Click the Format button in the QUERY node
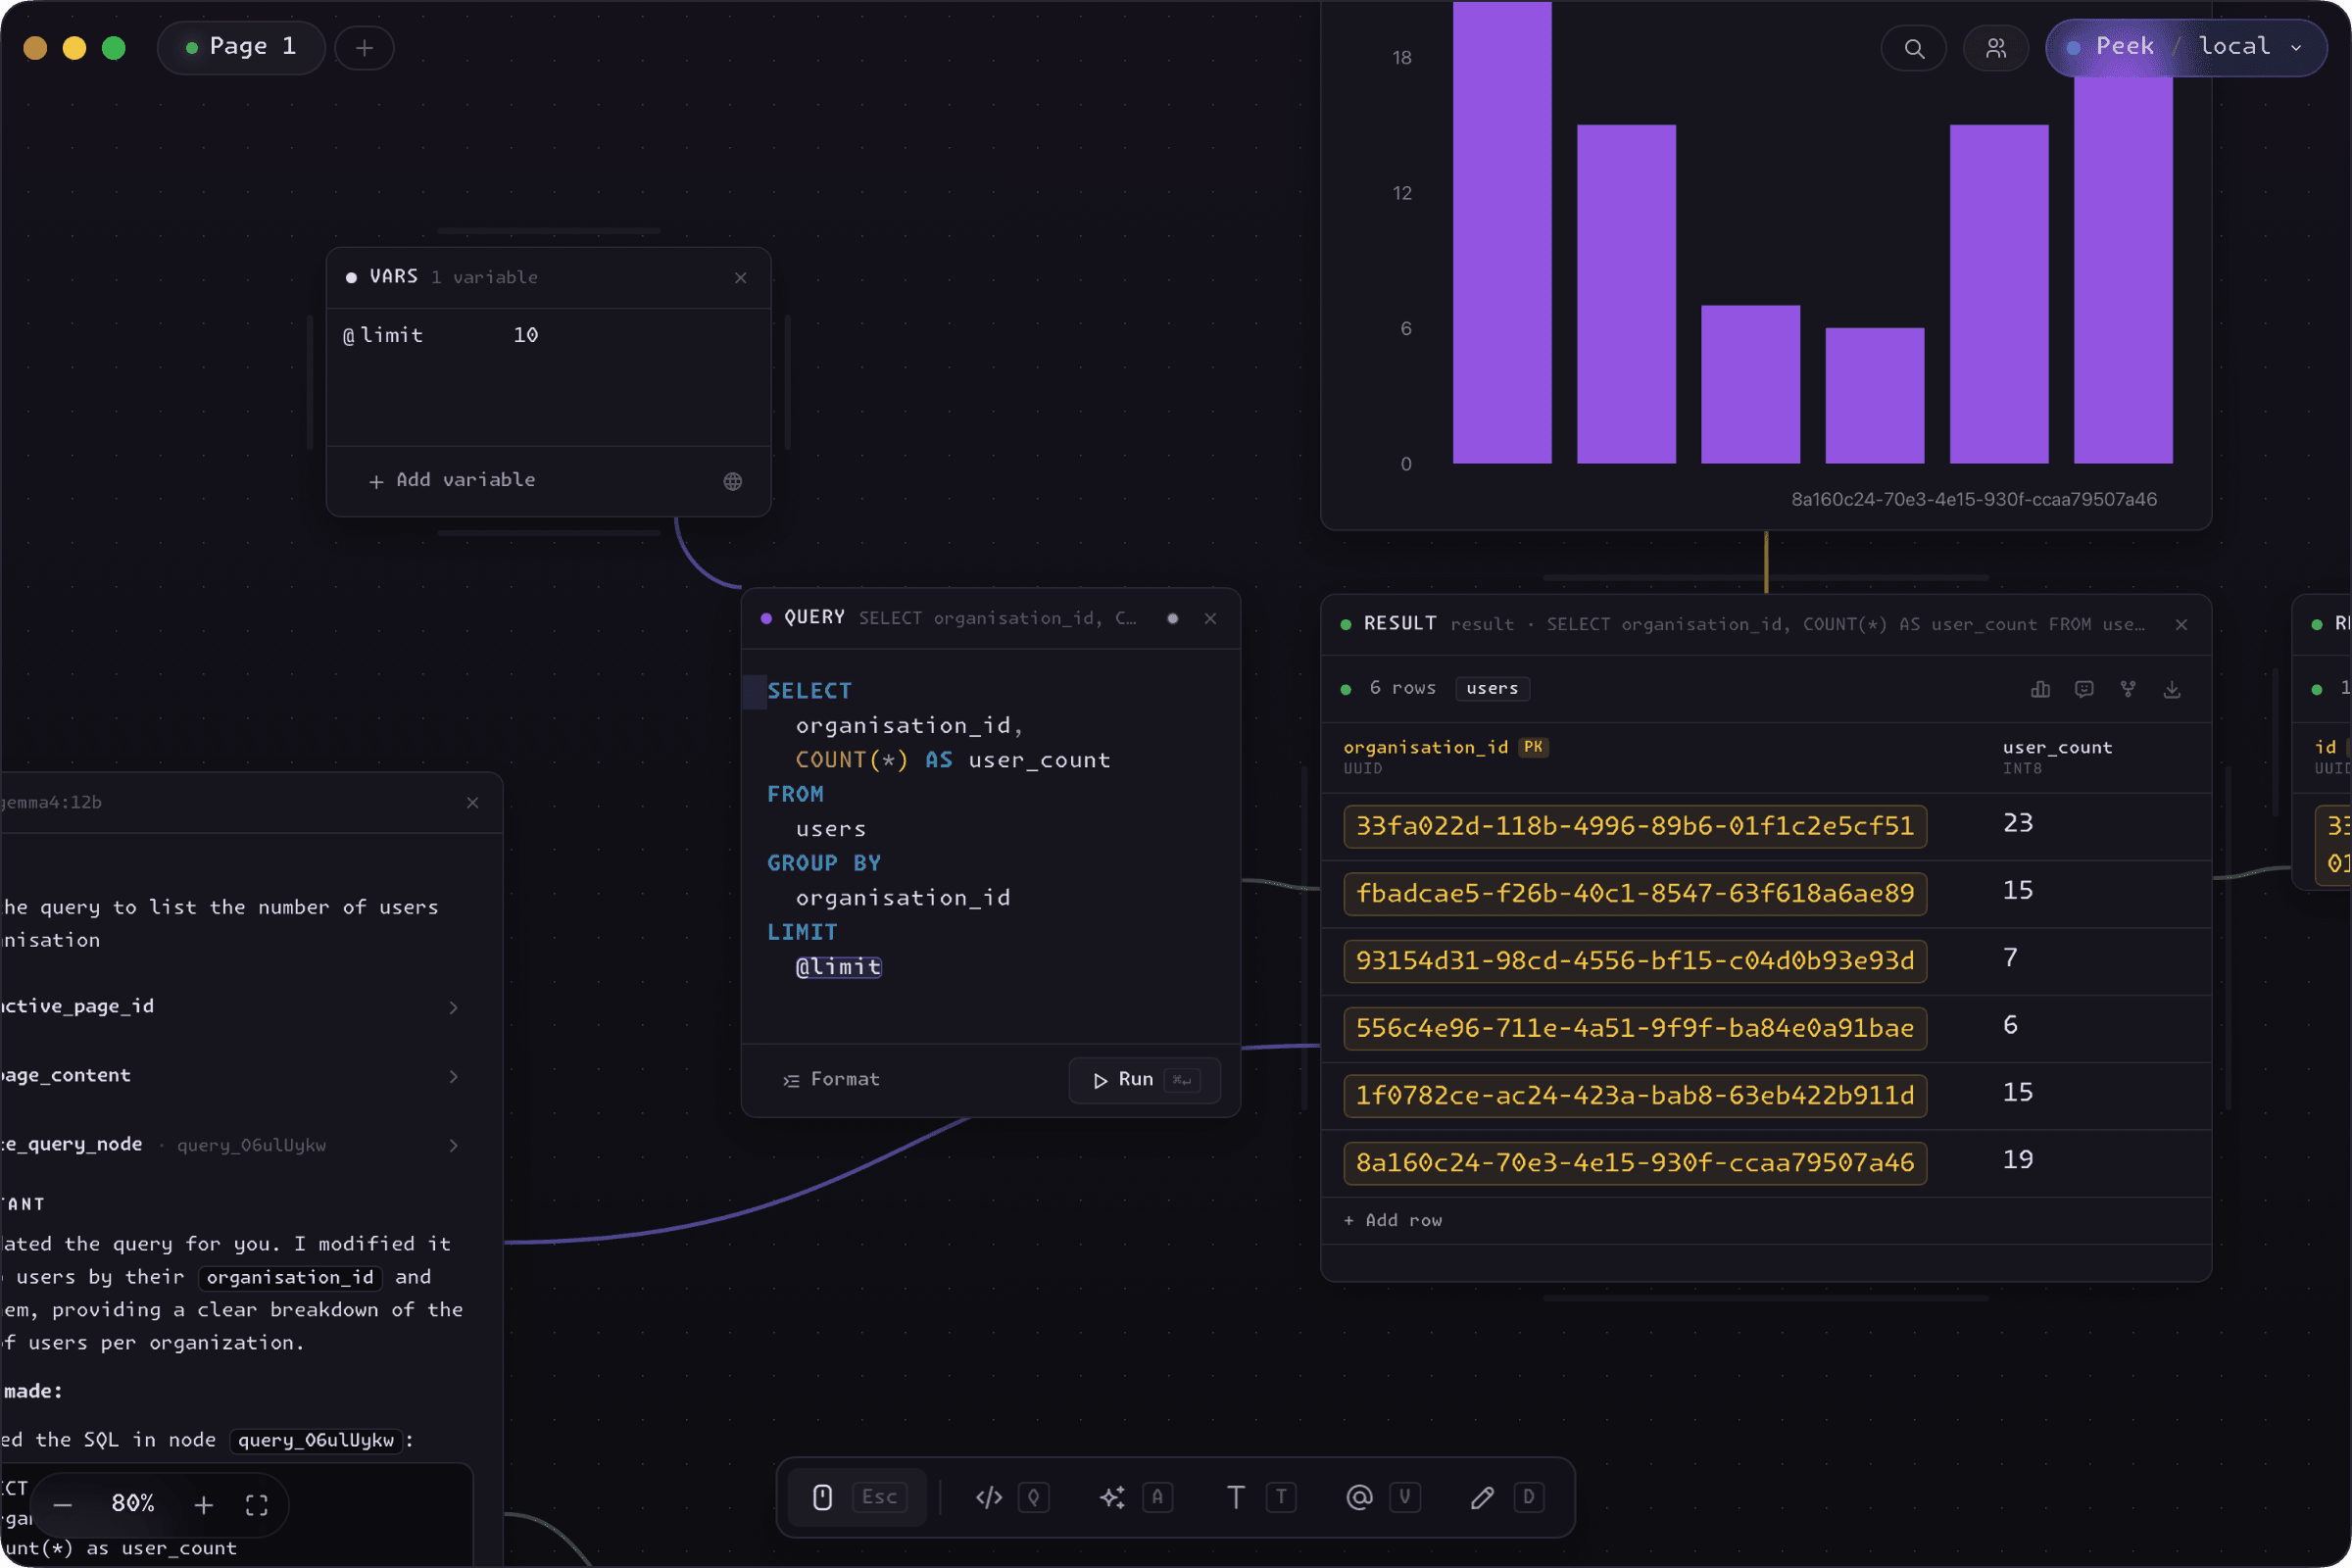2352x1568 pixels. (x=832, y=1080)
